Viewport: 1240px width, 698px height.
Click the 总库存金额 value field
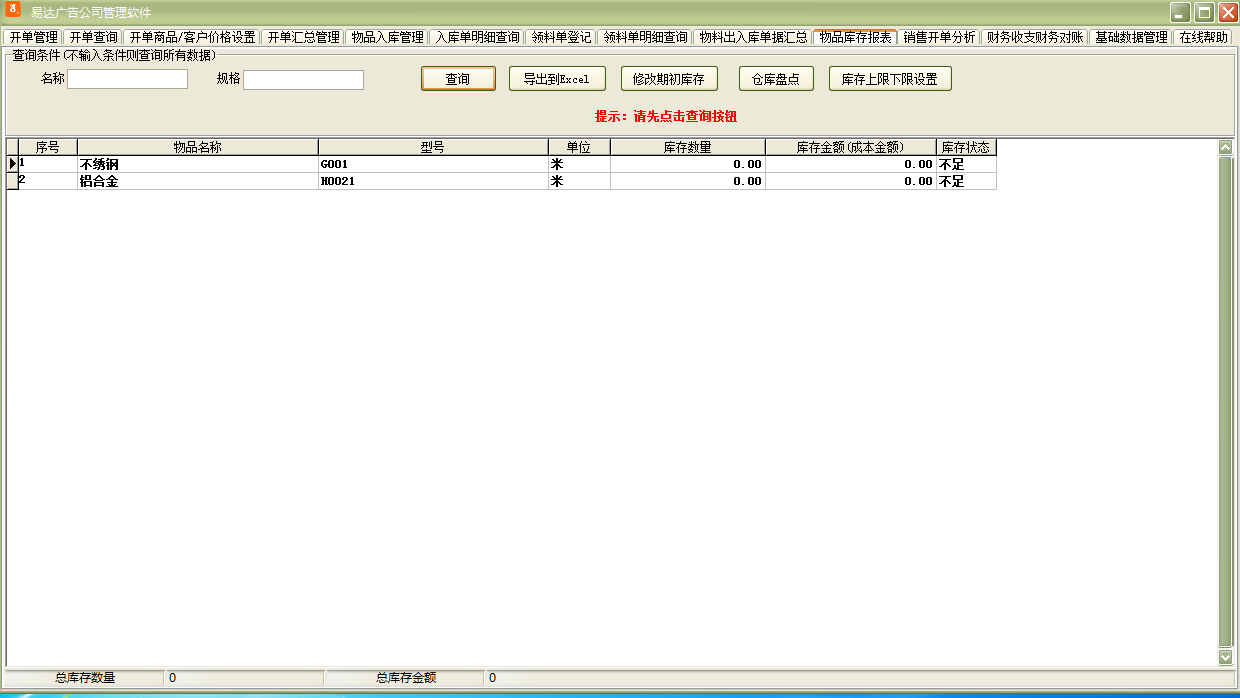(x=860, y=678)
